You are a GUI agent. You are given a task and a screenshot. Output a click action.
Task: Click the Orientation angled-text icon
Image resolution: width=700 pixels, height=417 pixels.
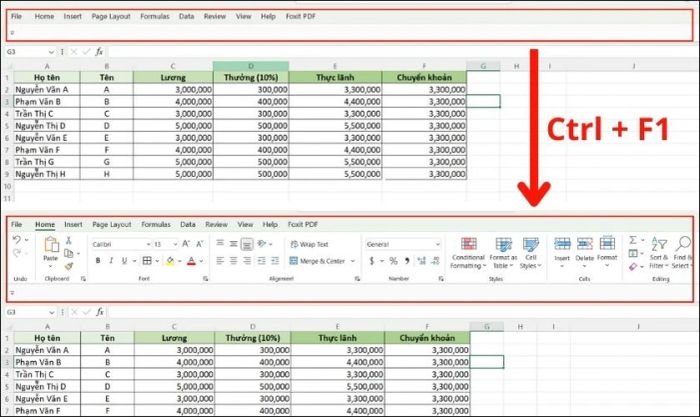pyautogui.click(x=262, y=243)
